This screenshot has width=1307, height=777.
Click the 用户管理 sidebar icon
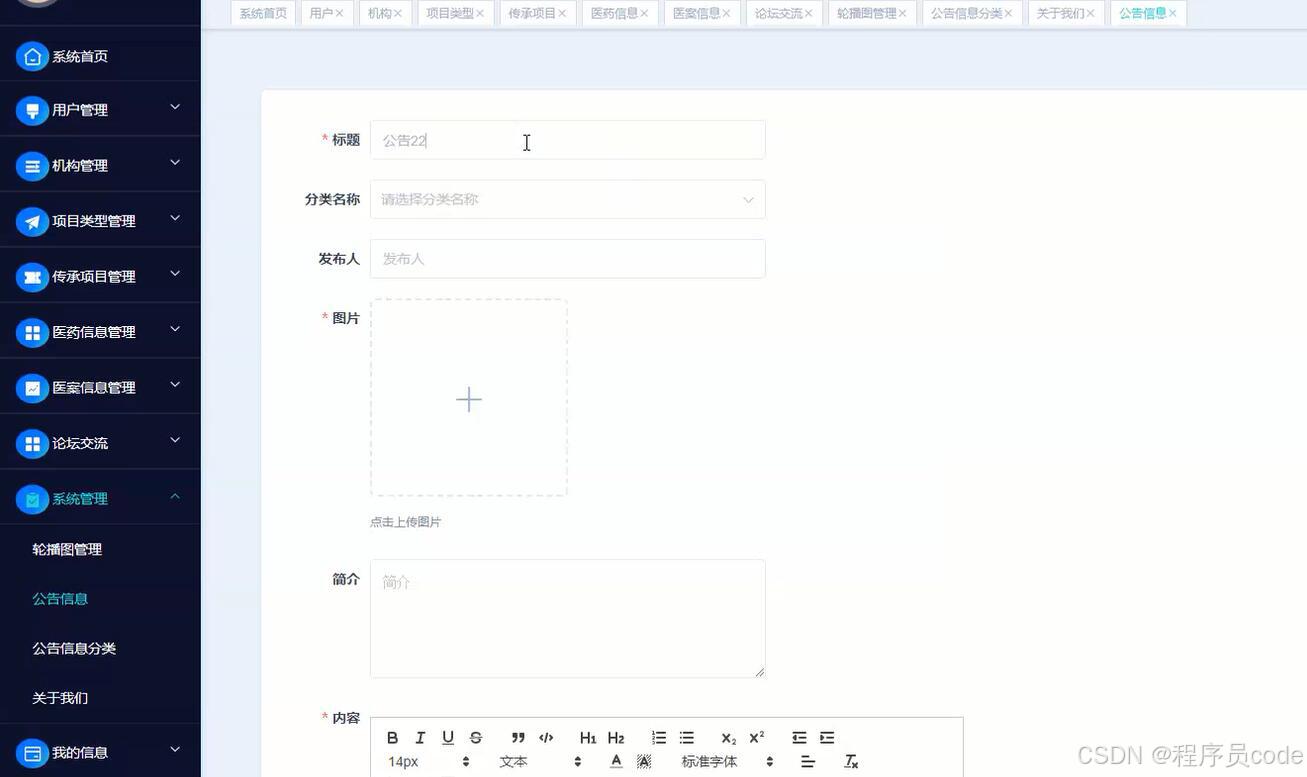pos(33,110)
